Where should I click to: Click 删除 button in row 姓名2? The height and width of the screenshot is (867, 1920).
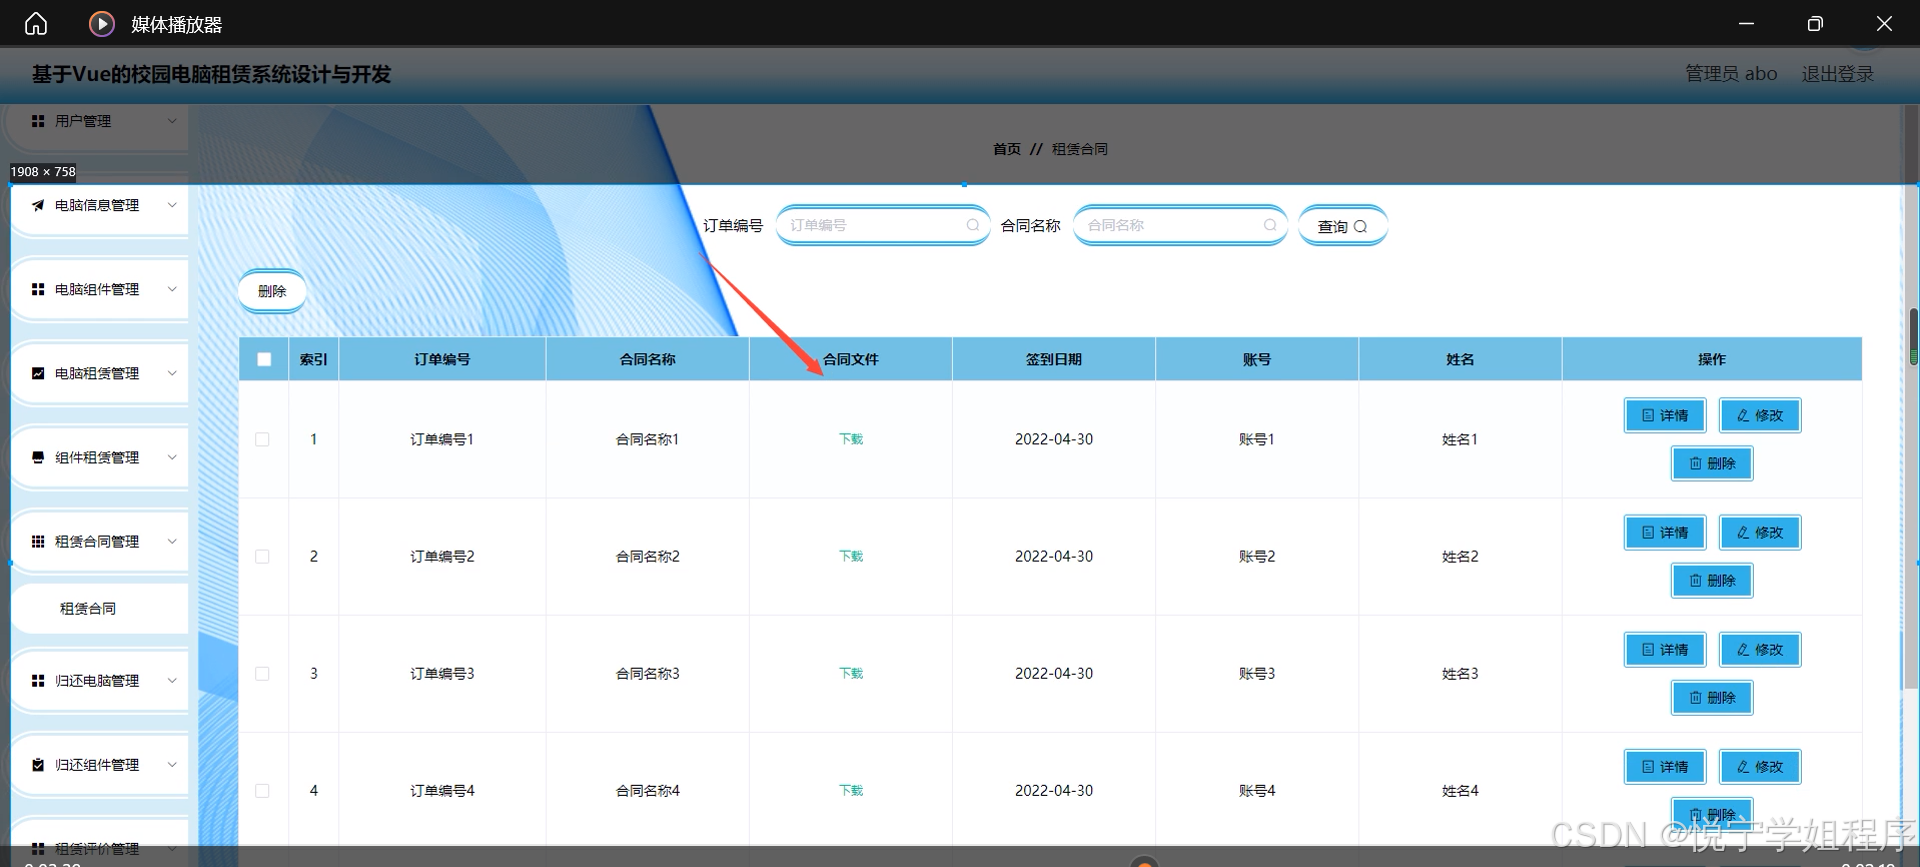click(1712, 580)
